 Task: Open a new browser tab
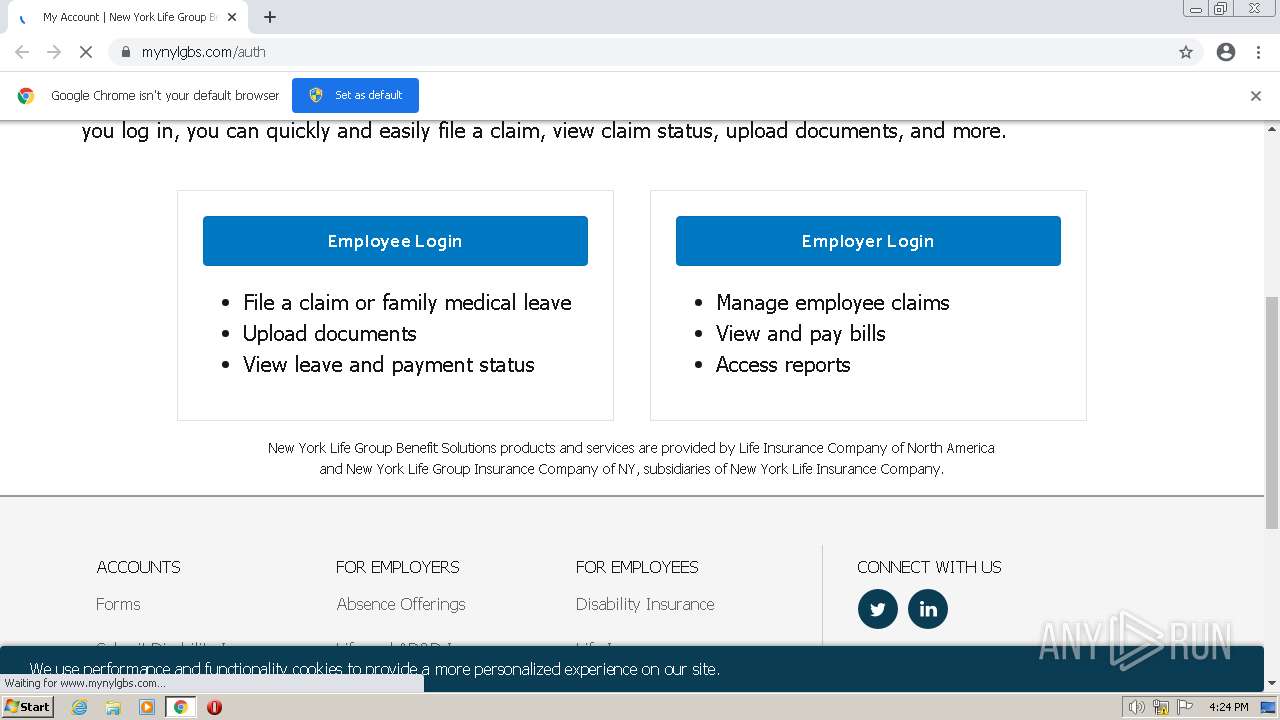270,17
